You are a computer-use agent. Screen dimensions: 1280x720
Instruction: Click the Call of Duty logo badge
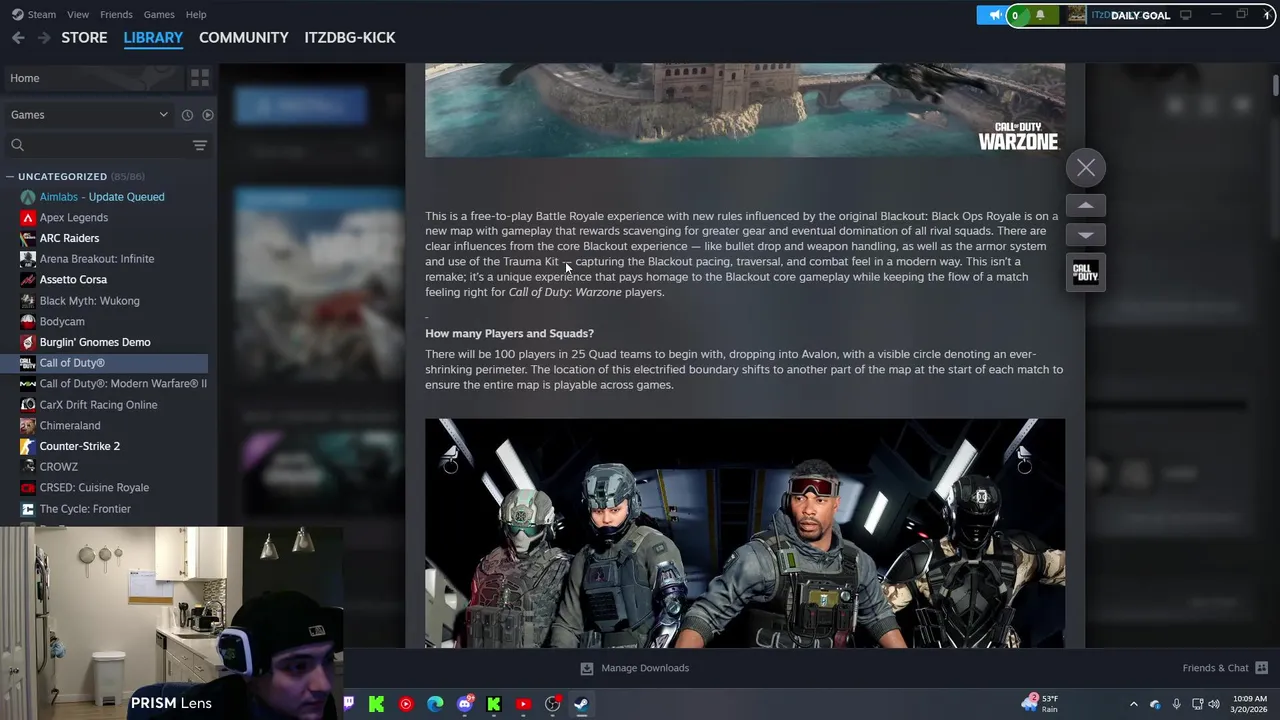[x=1086, y=273]
